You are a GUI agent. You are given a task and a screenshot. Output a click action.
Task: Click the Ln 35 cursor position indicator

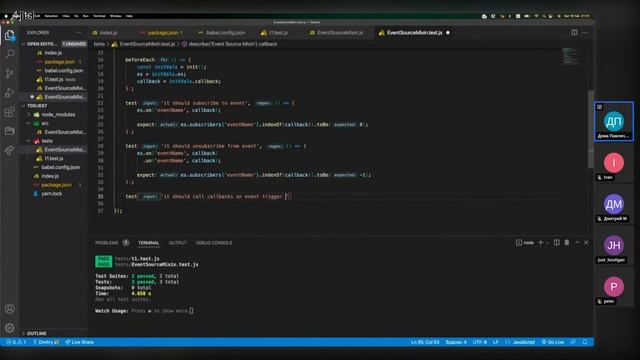pos(425,342)
